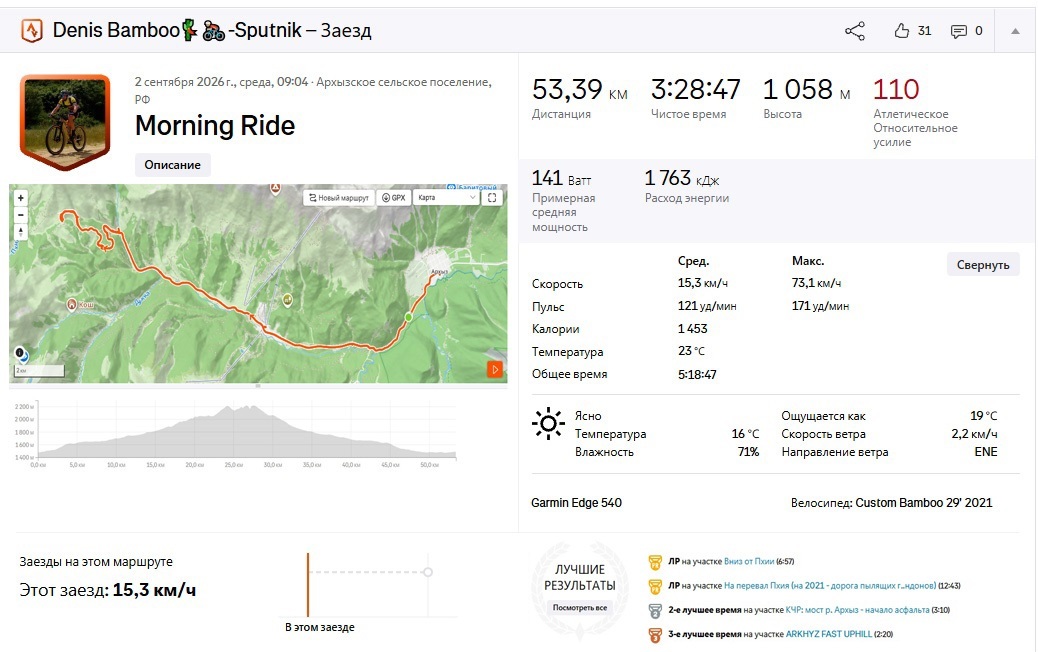View all best results via Посмотреть все
Image resolution: width=1038 pixels, height=652 pixels.
click(580, 608)
